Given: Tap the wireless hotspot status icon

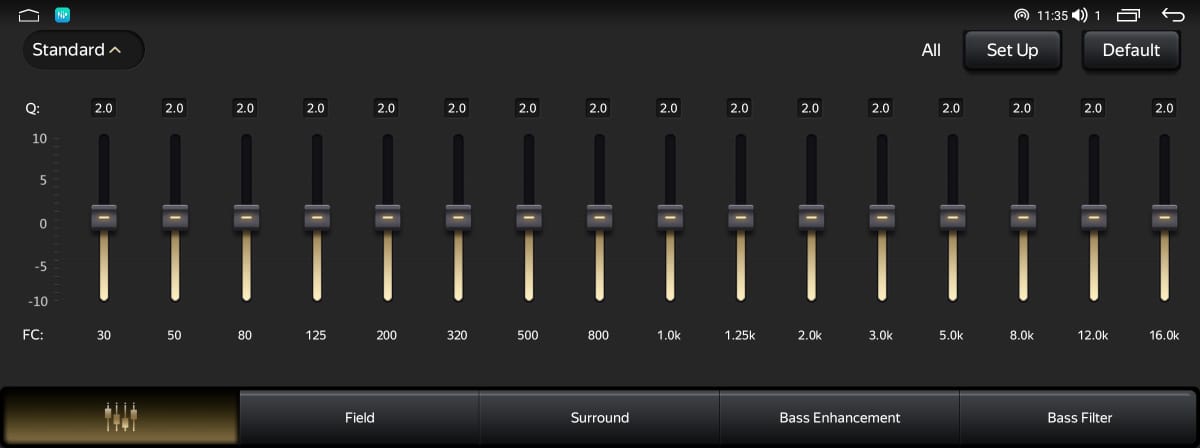Looking at the screenshot, I should 1021,15.
